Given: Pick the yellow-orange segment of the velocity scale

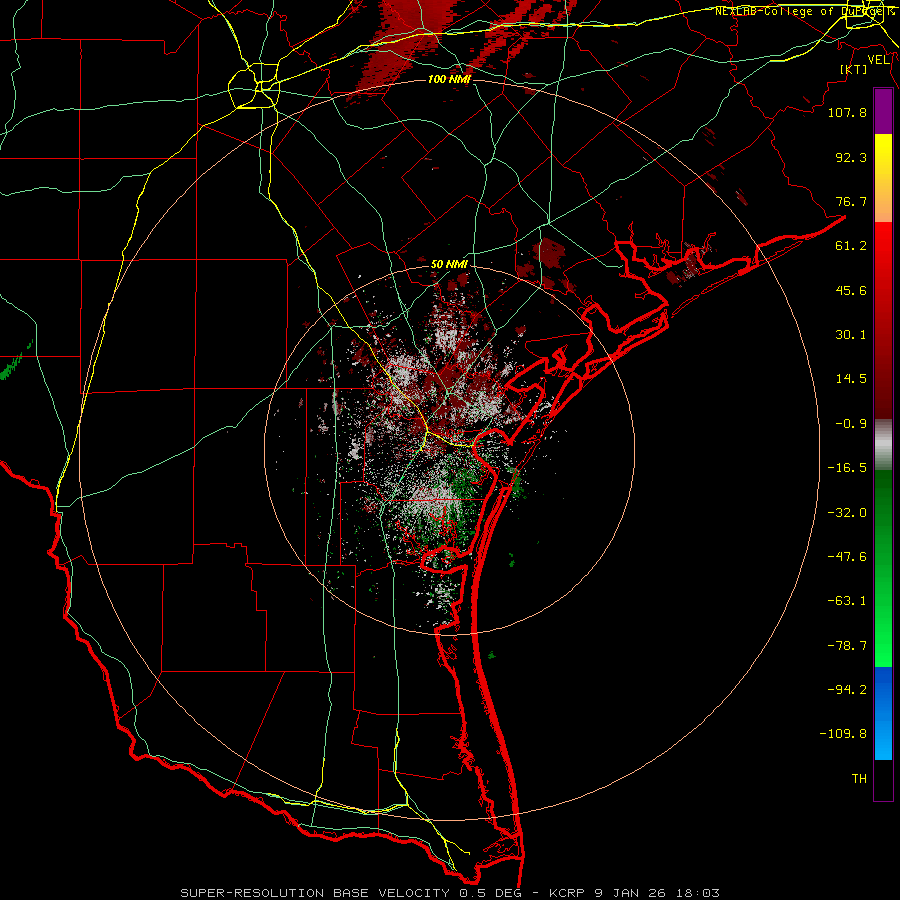Looking at the screenshot, I should [883, 178].
